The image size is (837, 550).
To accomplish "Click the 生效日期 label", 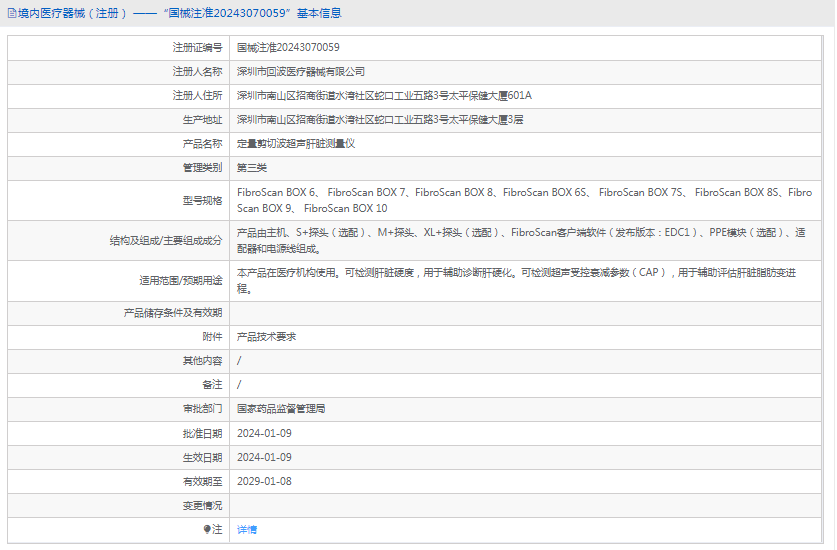I will point(202,457).
